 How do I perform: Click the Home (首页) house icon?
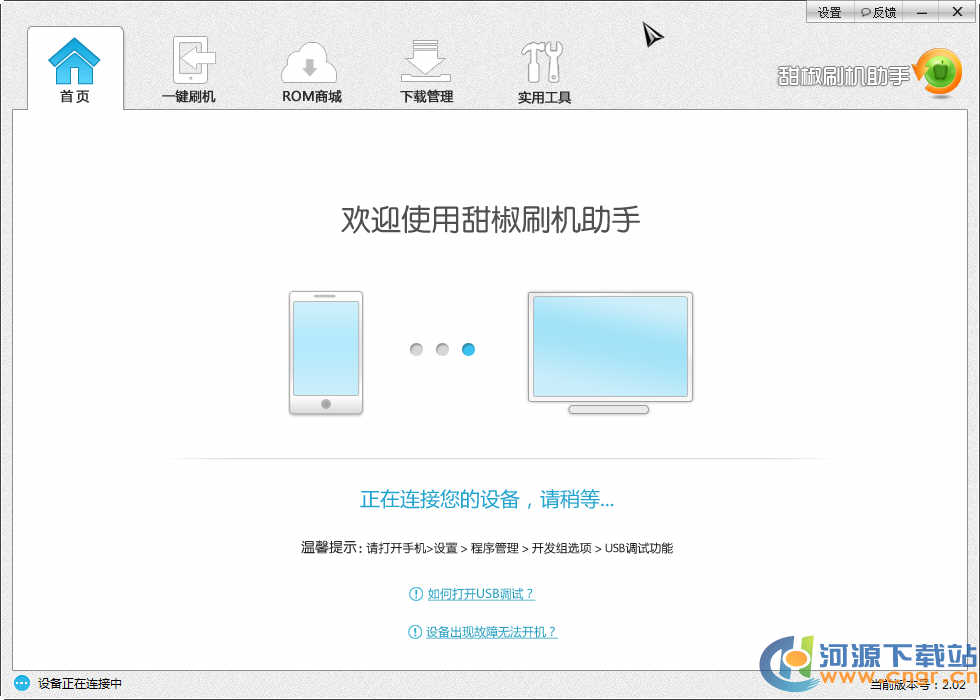(x=75, y=61)
